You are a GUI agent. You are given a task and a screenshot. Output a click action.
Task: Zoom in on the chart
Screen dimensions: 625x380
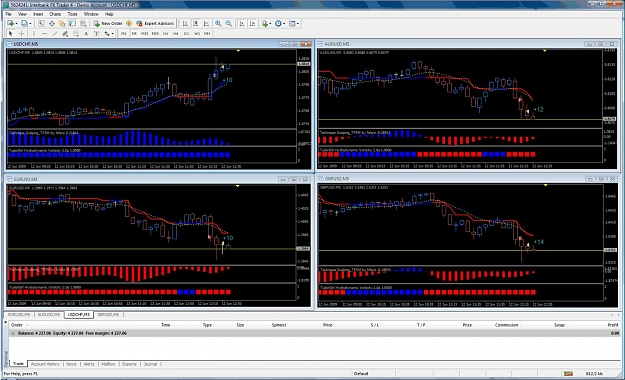218,24
